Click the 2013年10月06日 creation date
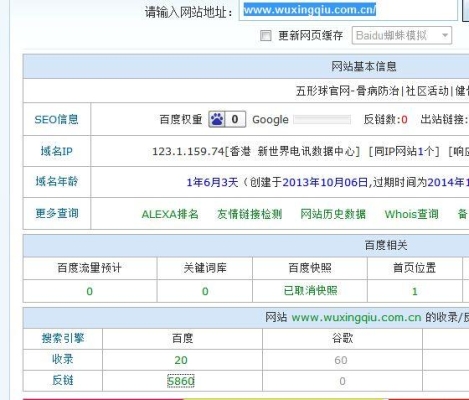 pyautogui.click(x=325, y=182)
